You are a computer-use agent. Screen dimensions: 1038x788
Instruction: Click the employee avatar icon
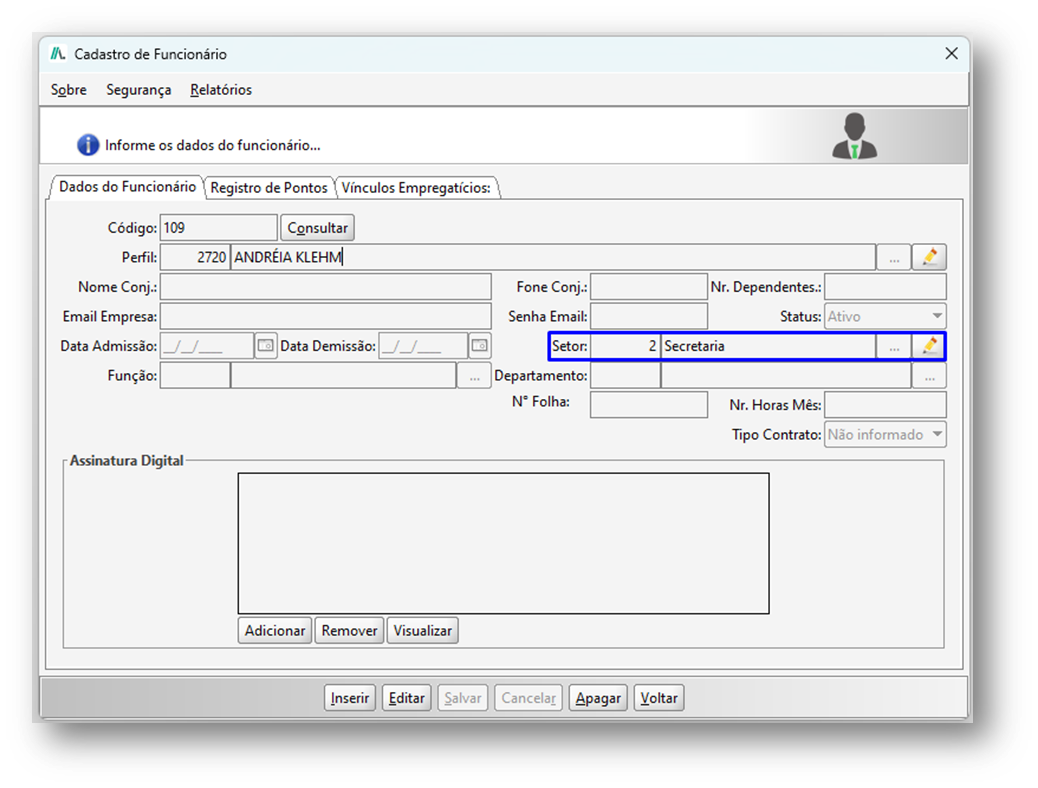tap(855, 136)
